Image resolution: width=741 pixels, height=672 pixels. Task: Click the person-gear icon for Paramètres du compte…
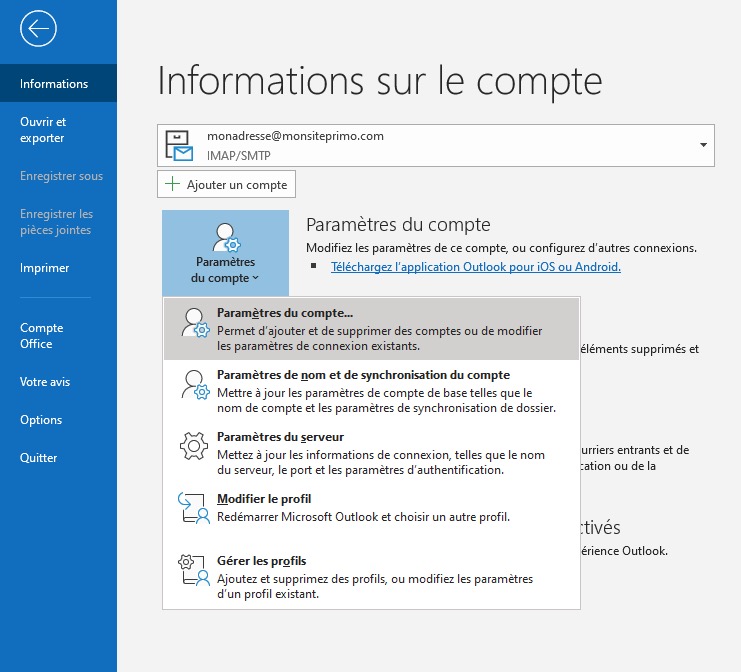coord(193,324)
